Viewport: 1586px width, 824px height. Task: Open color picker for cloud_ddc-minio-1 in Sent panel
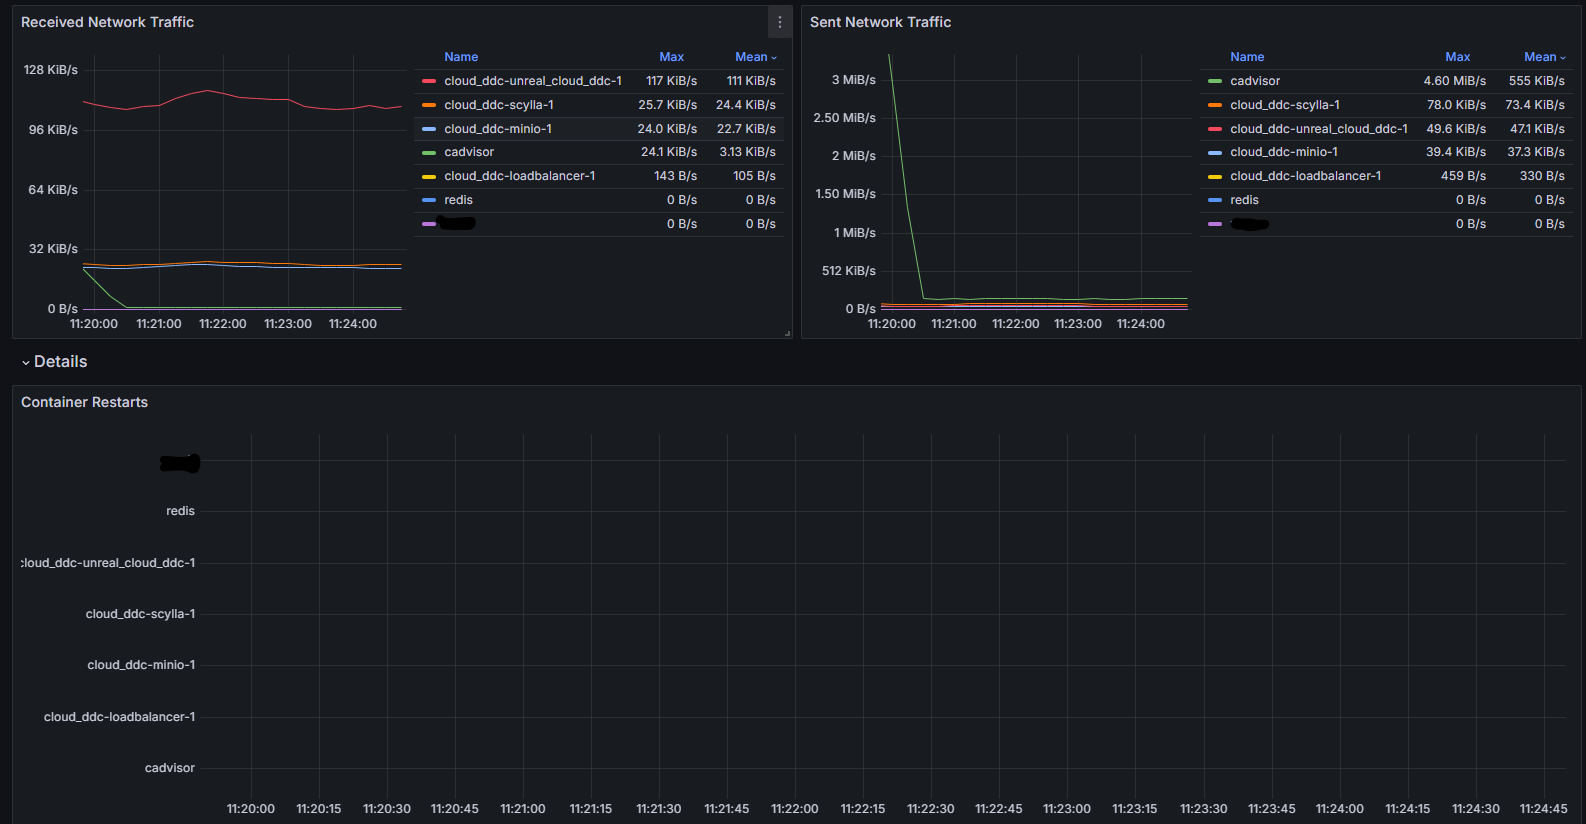pos(1215,152)
